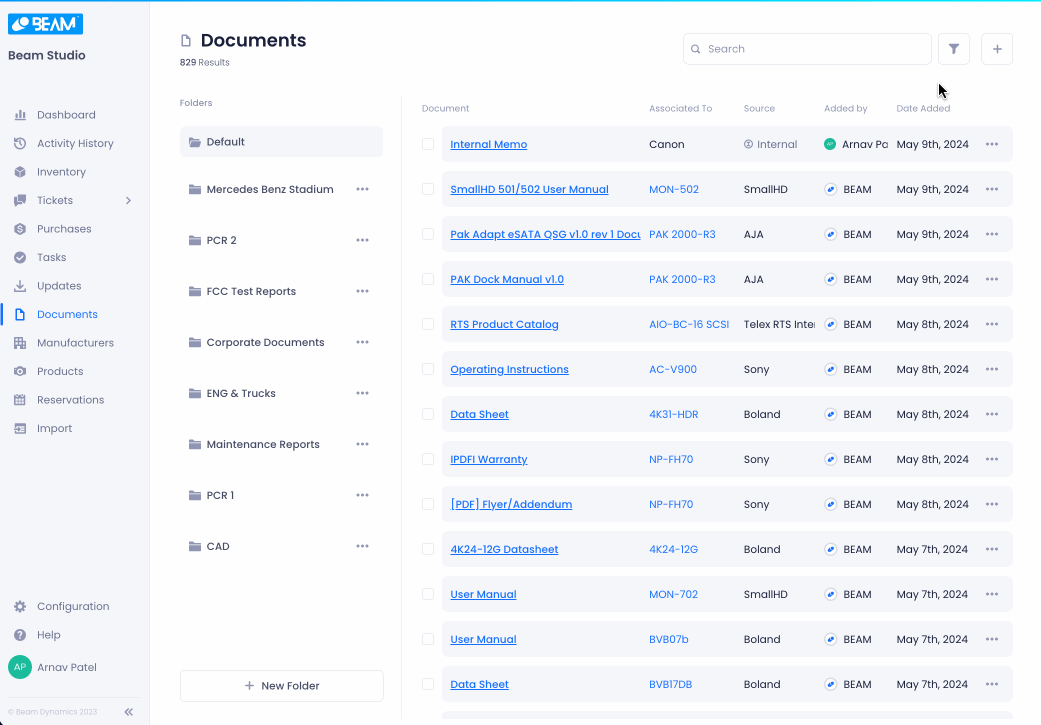
Task: Check the PAK Dock Manual v1.0 checkbox
Action: [428, 280]
